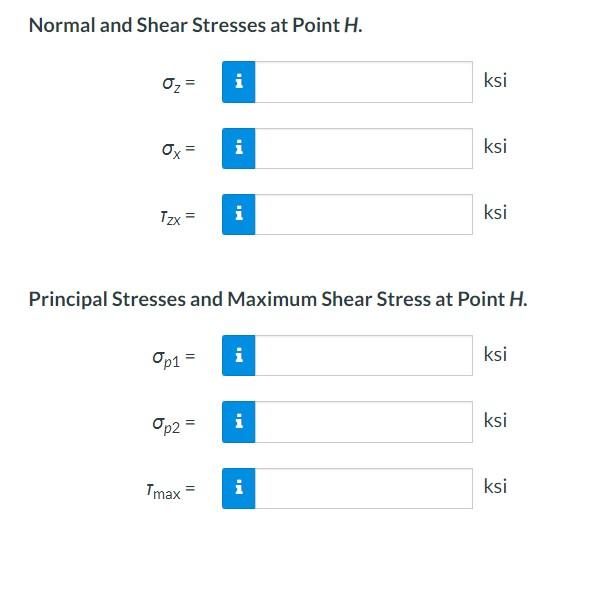603x592 pixels.
Task: Click into the τzx answer field
Action: (x=364, y=214)
